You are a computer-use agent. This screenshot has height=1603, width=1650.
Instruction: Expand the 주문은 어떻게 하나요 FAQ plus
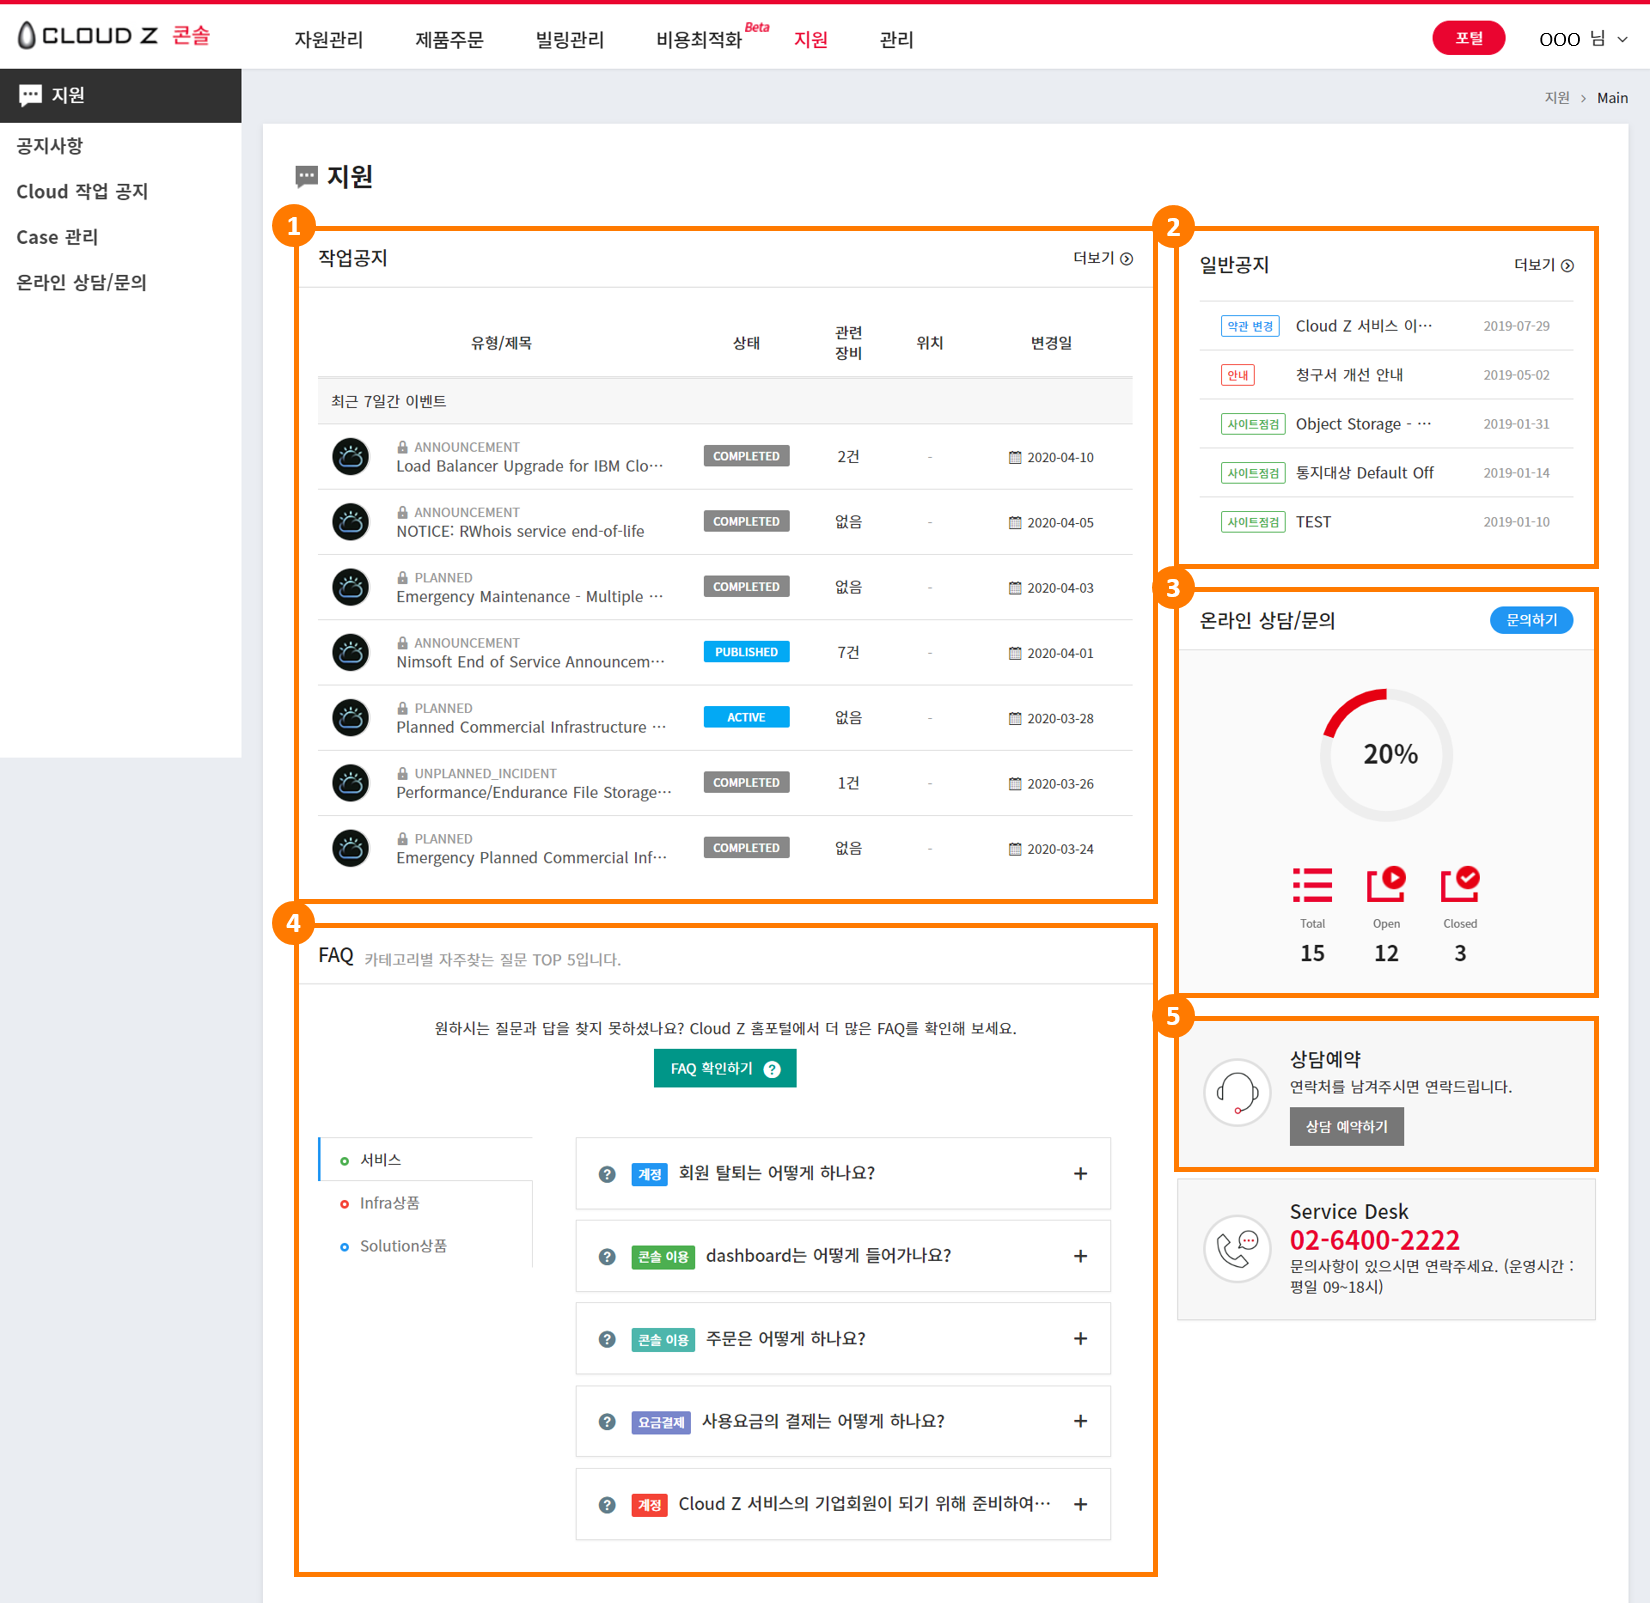[x=1080, y=1339]
